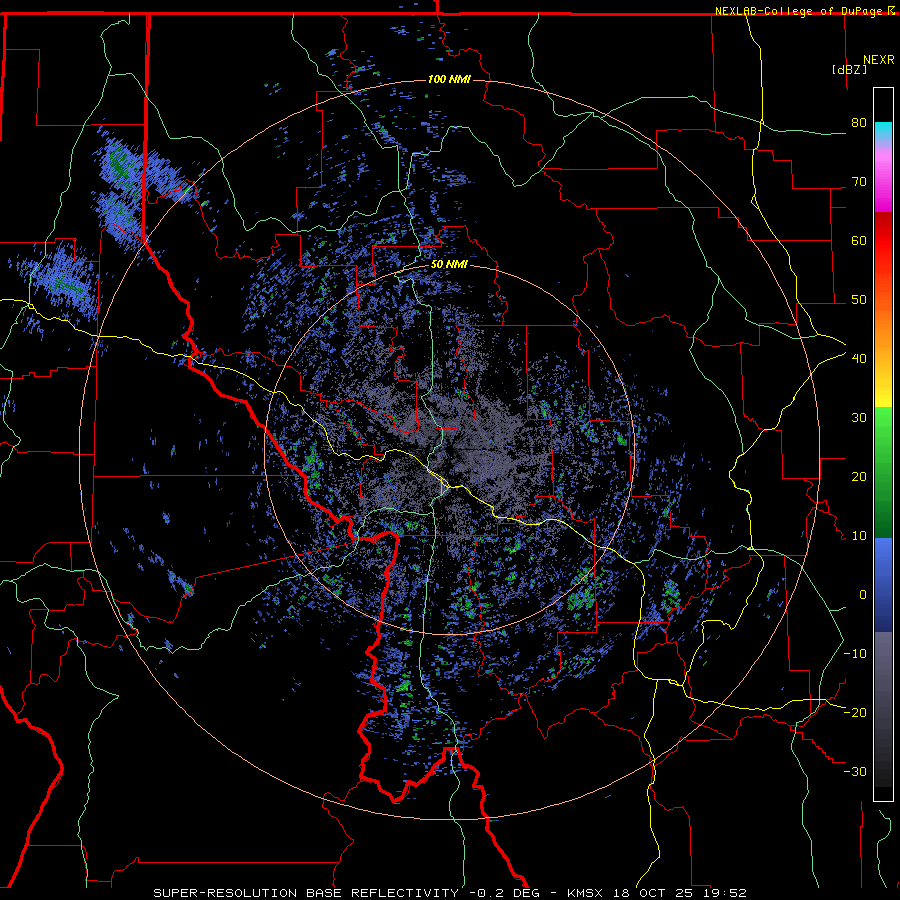Viewport: 900px width, 900px height.
Task: Click the -30 value on the dBZ scale
Action: pyautogui.click(x=855, y=771)
